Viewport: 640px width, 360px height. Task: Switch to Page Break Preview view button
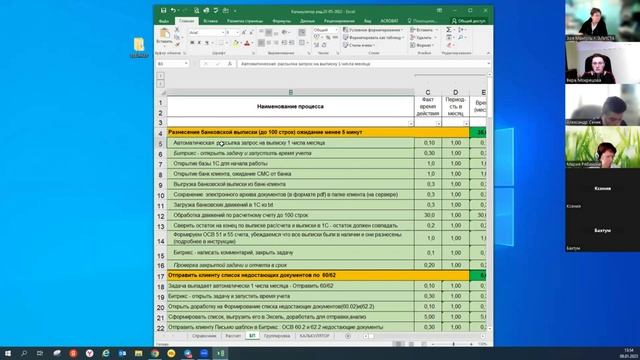[x=423, y=344]
